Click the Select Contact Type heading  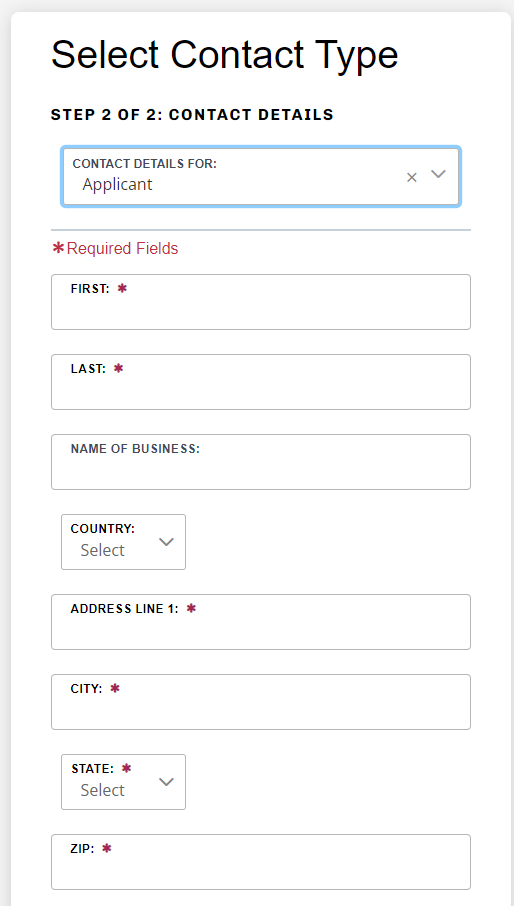[225, 55]
